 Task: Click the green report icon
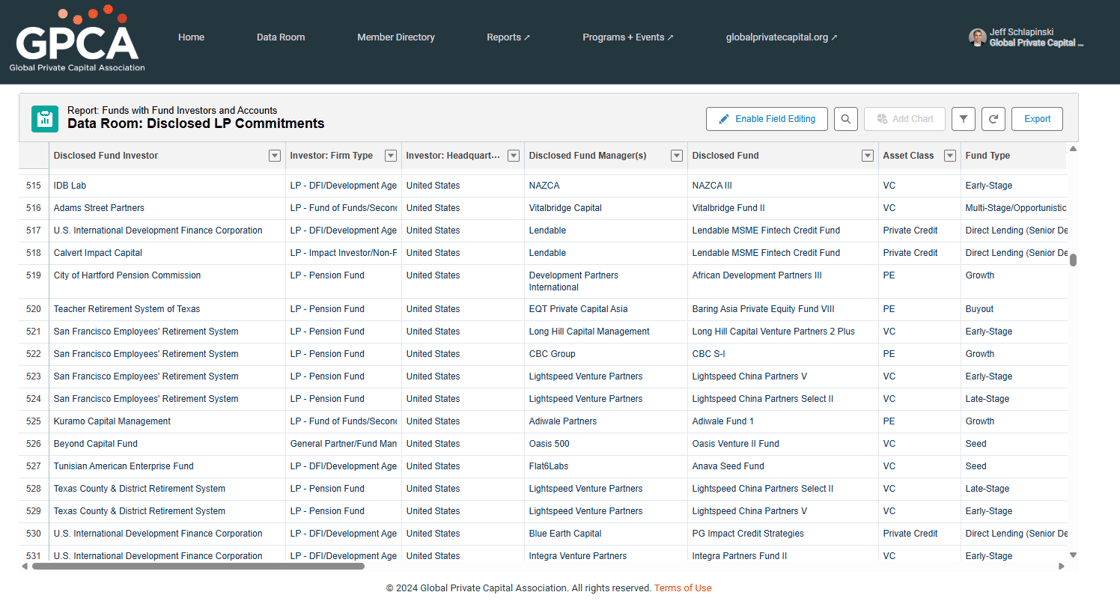point(45,119)
